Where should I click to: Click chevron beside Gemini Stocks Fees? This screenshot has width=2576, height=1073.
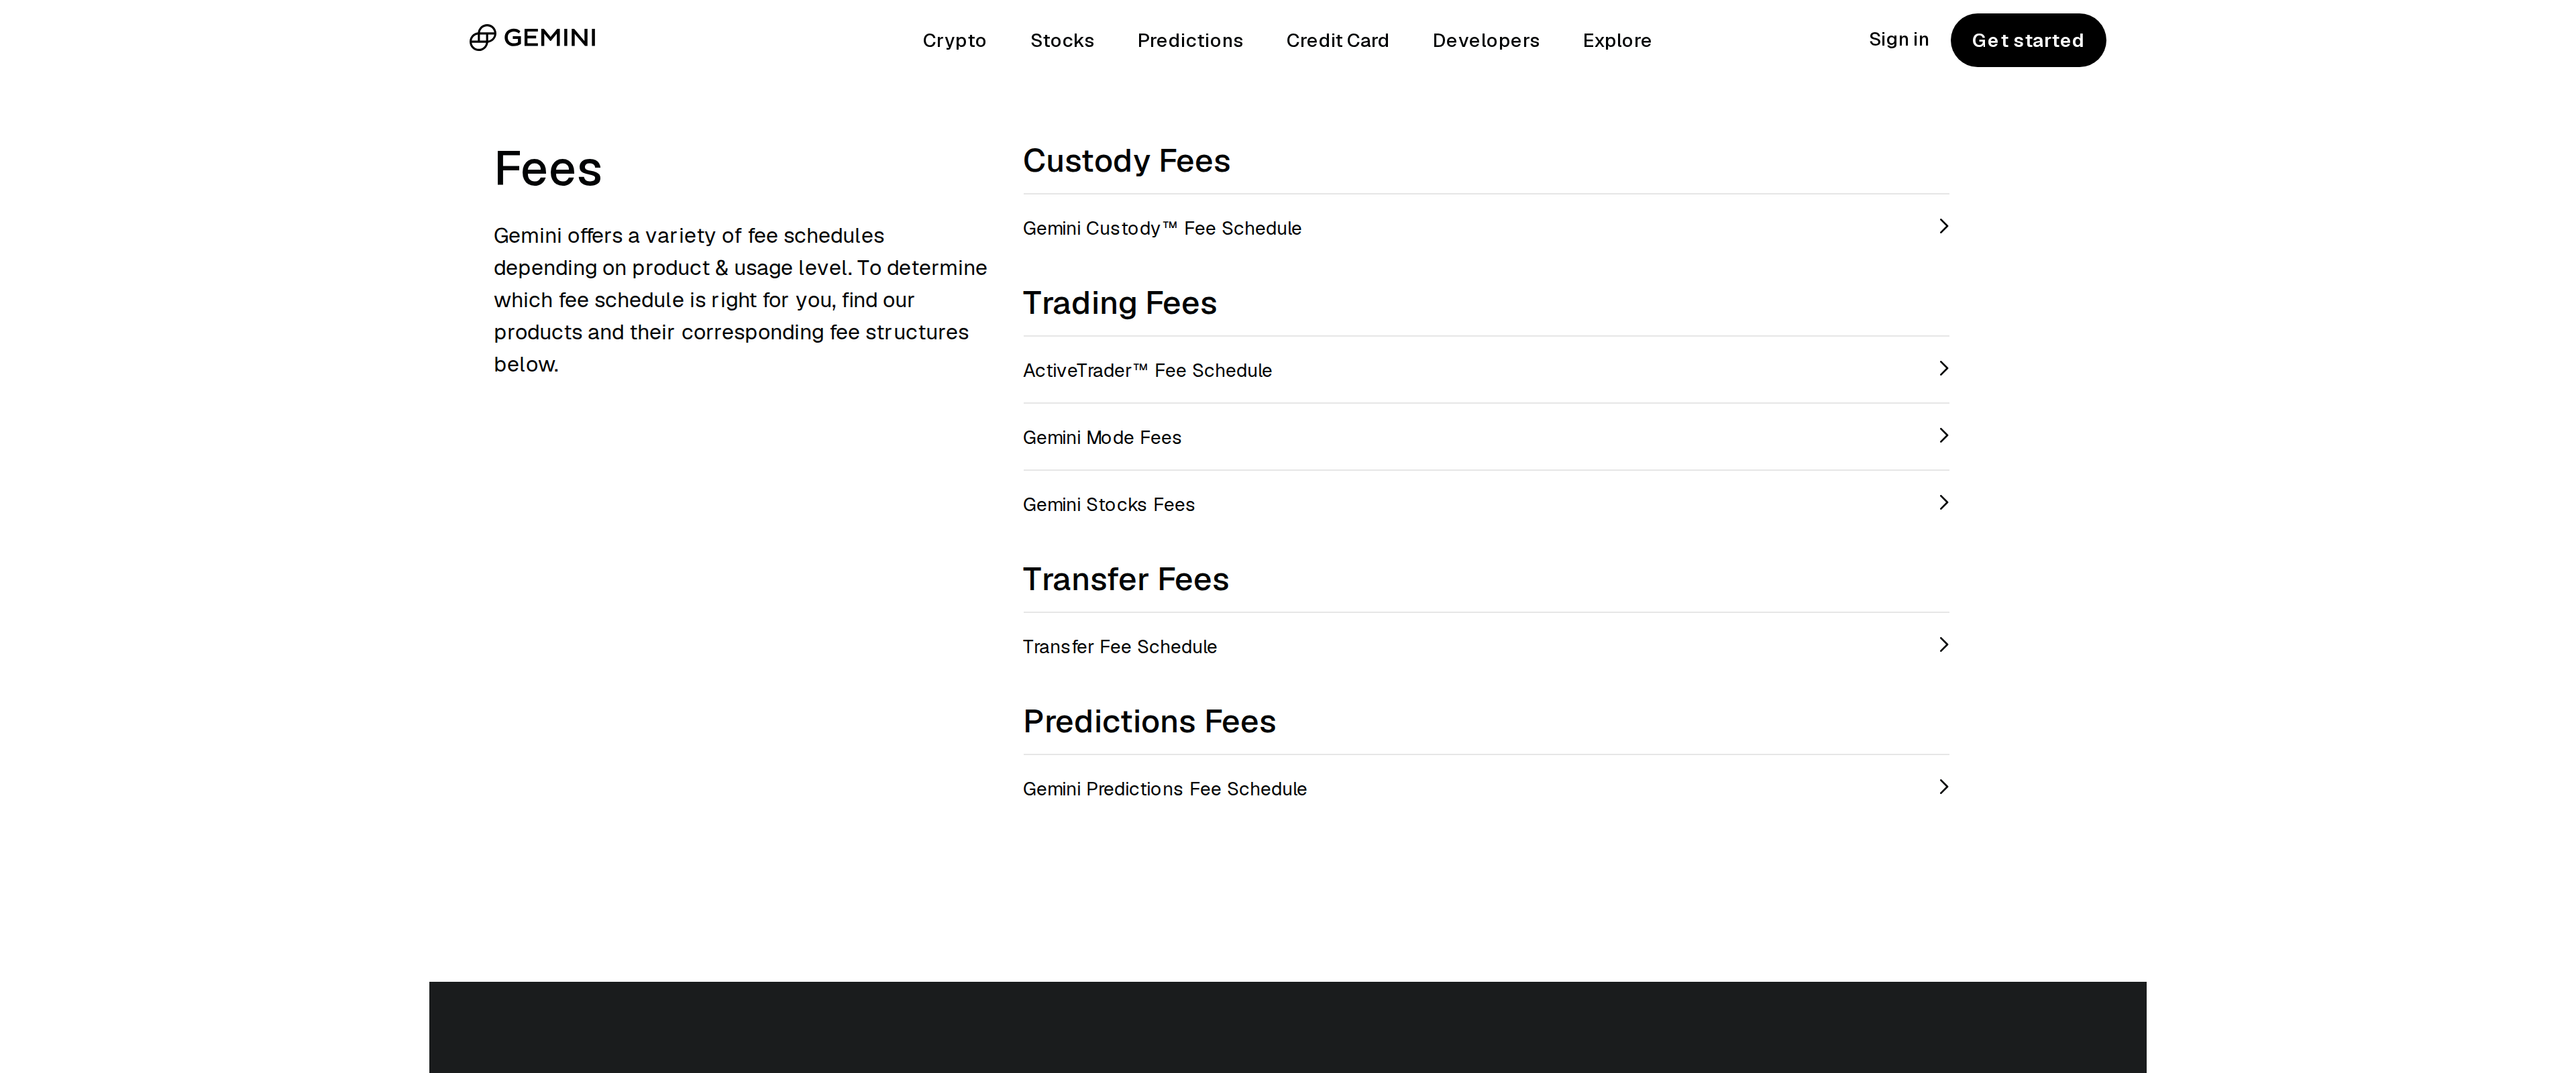point(1943,503)
